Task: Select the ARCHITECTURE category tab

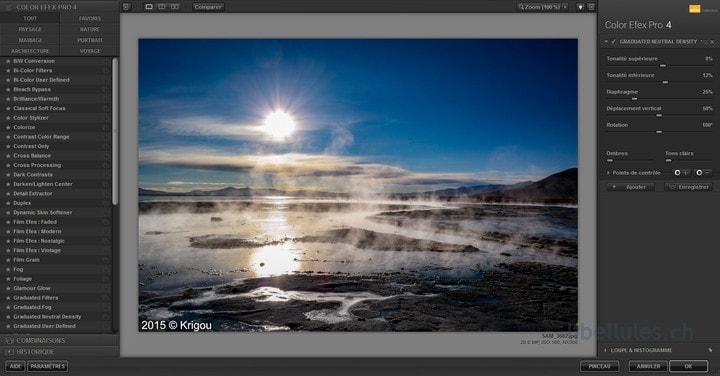Action: (30, 51)
